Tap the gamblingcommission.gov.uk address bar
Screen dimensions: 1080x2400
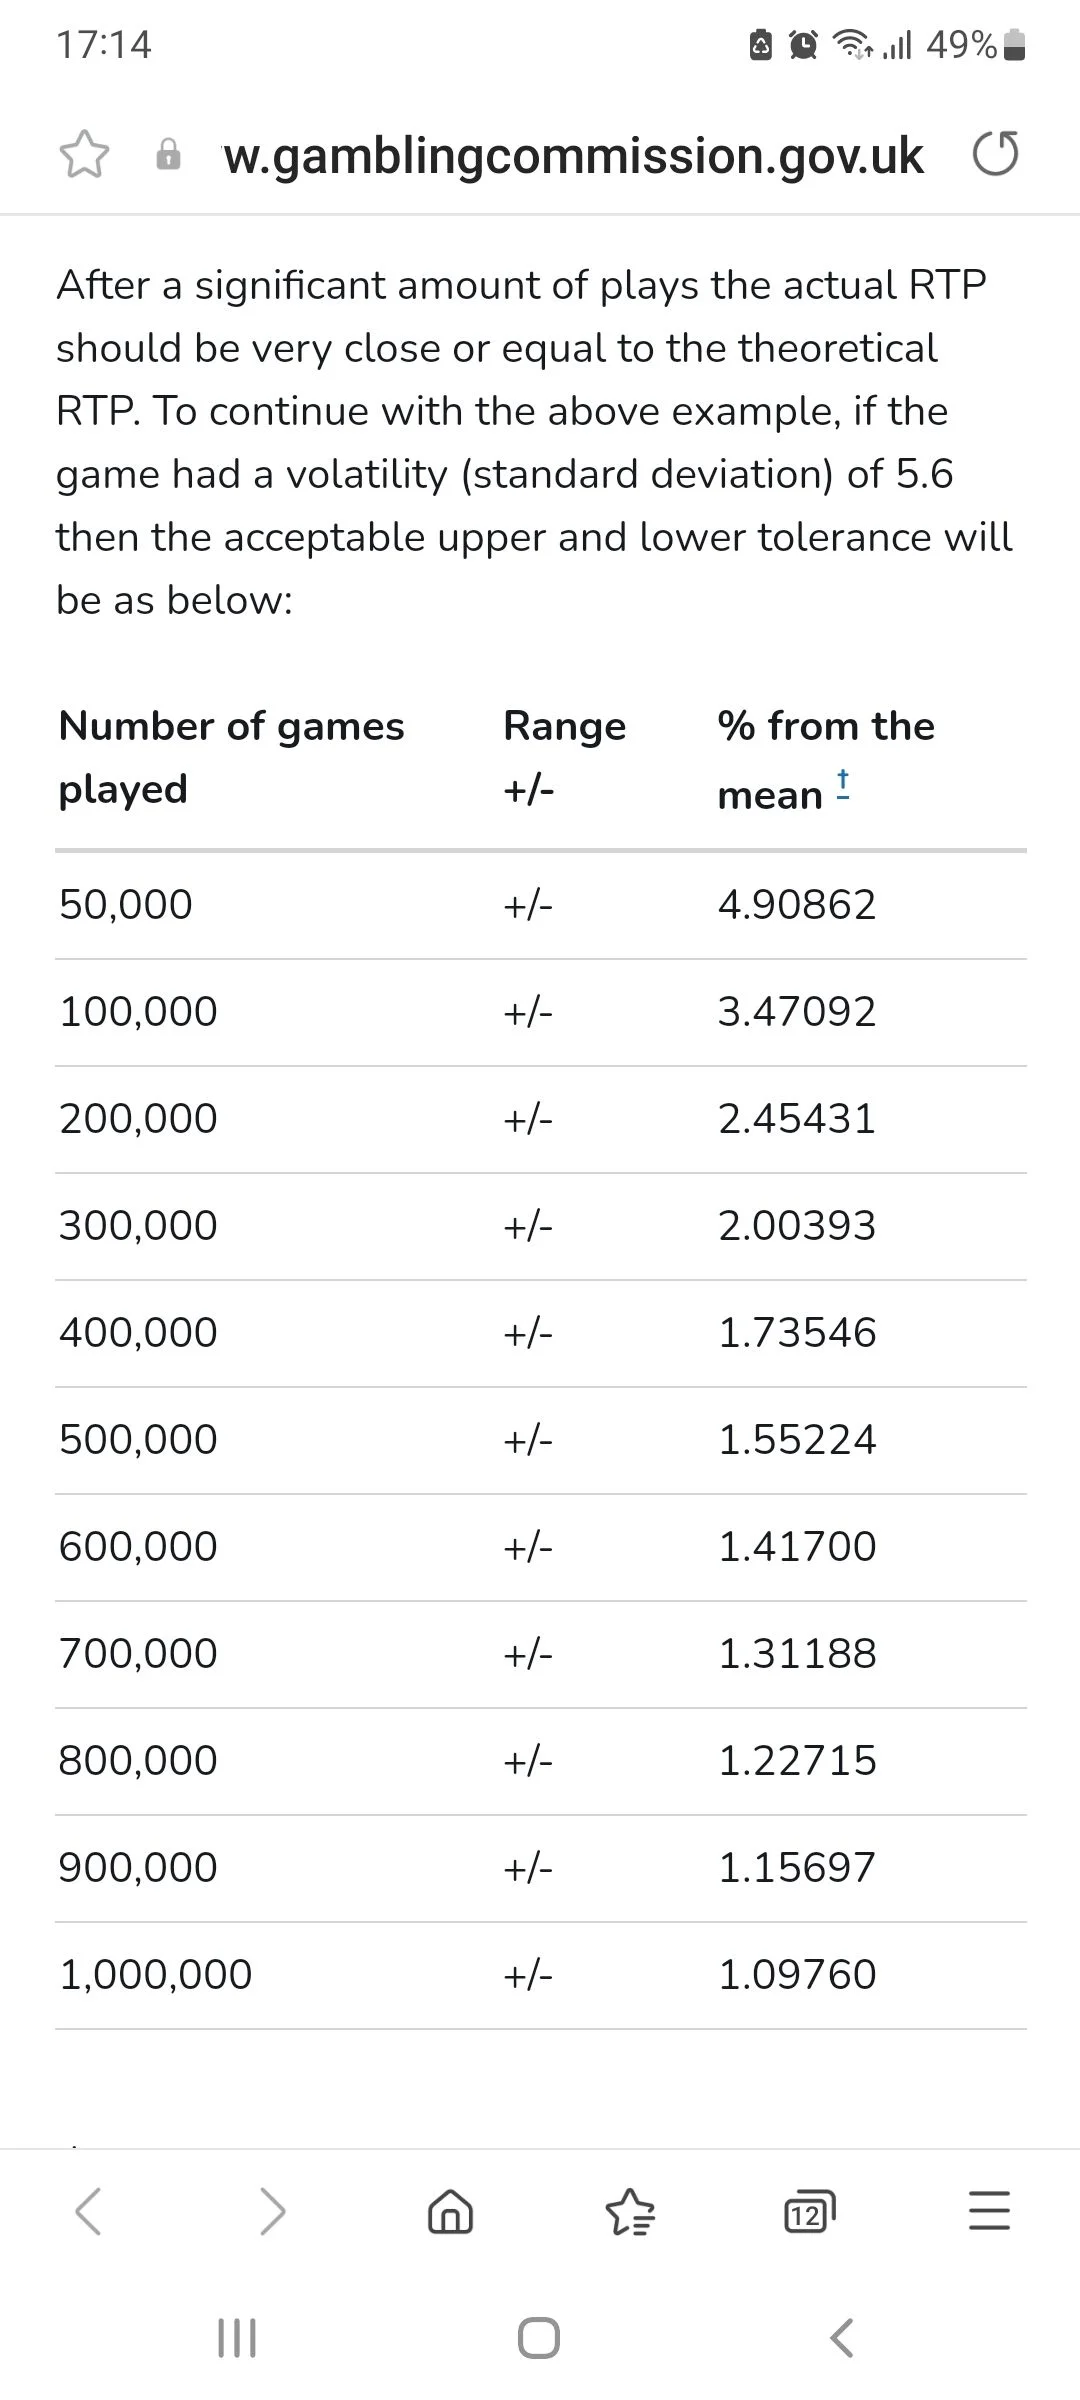pos(574,155)
